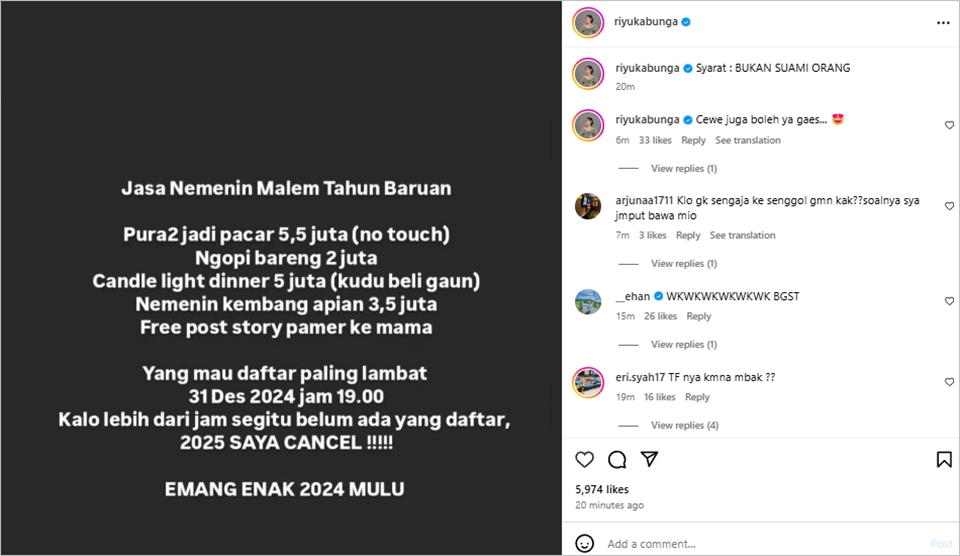Open riyukabunga profile picture in header
Screen dimensions: 960x556
pos(588,23)
